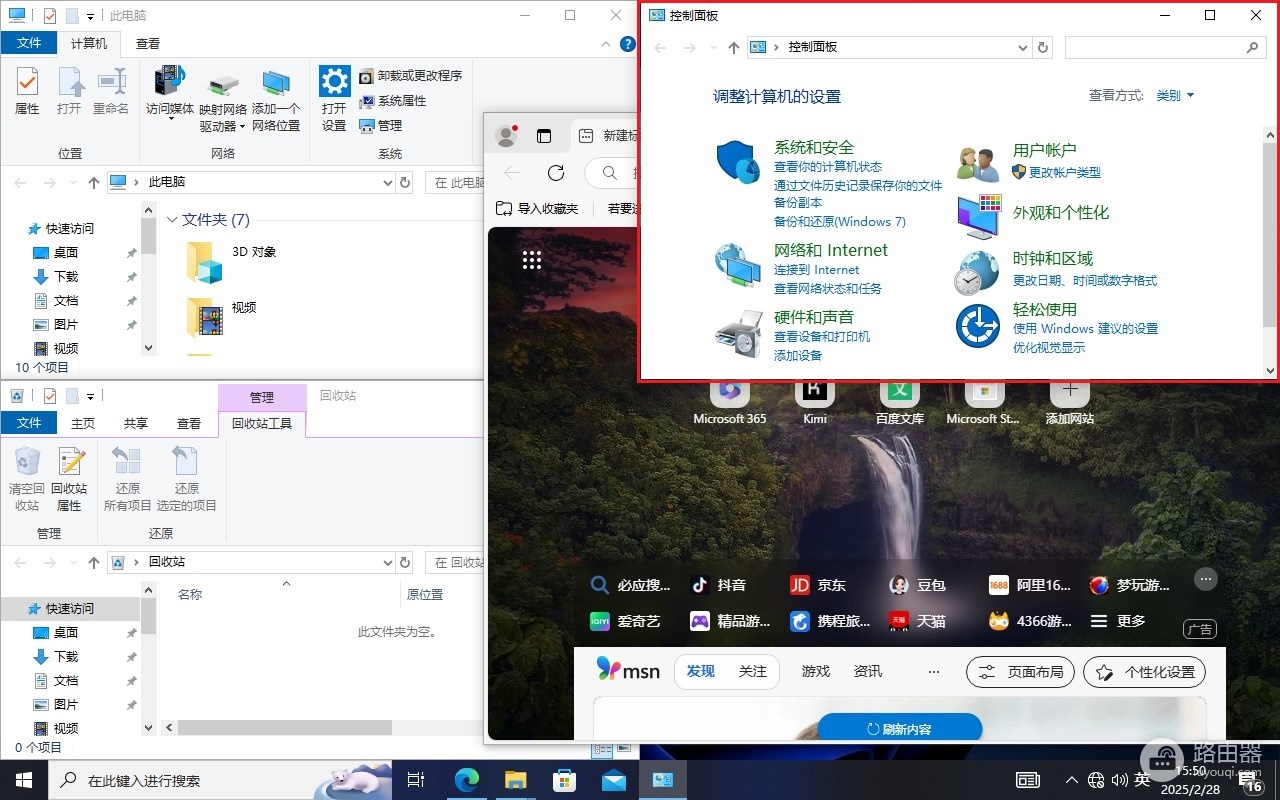1280x800 pixels.
Task: Open Network and Internet globe icon
Action: coord(738,266)
